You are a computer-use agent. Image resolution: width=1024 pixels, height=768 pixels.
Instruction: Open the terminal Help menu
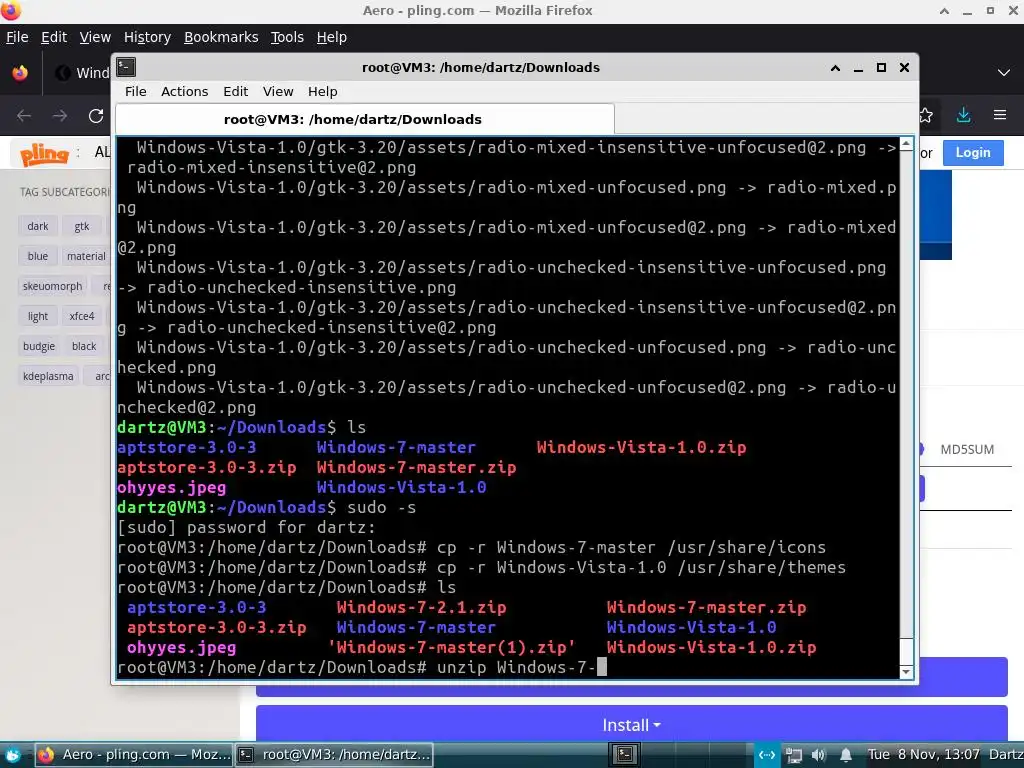323,91
